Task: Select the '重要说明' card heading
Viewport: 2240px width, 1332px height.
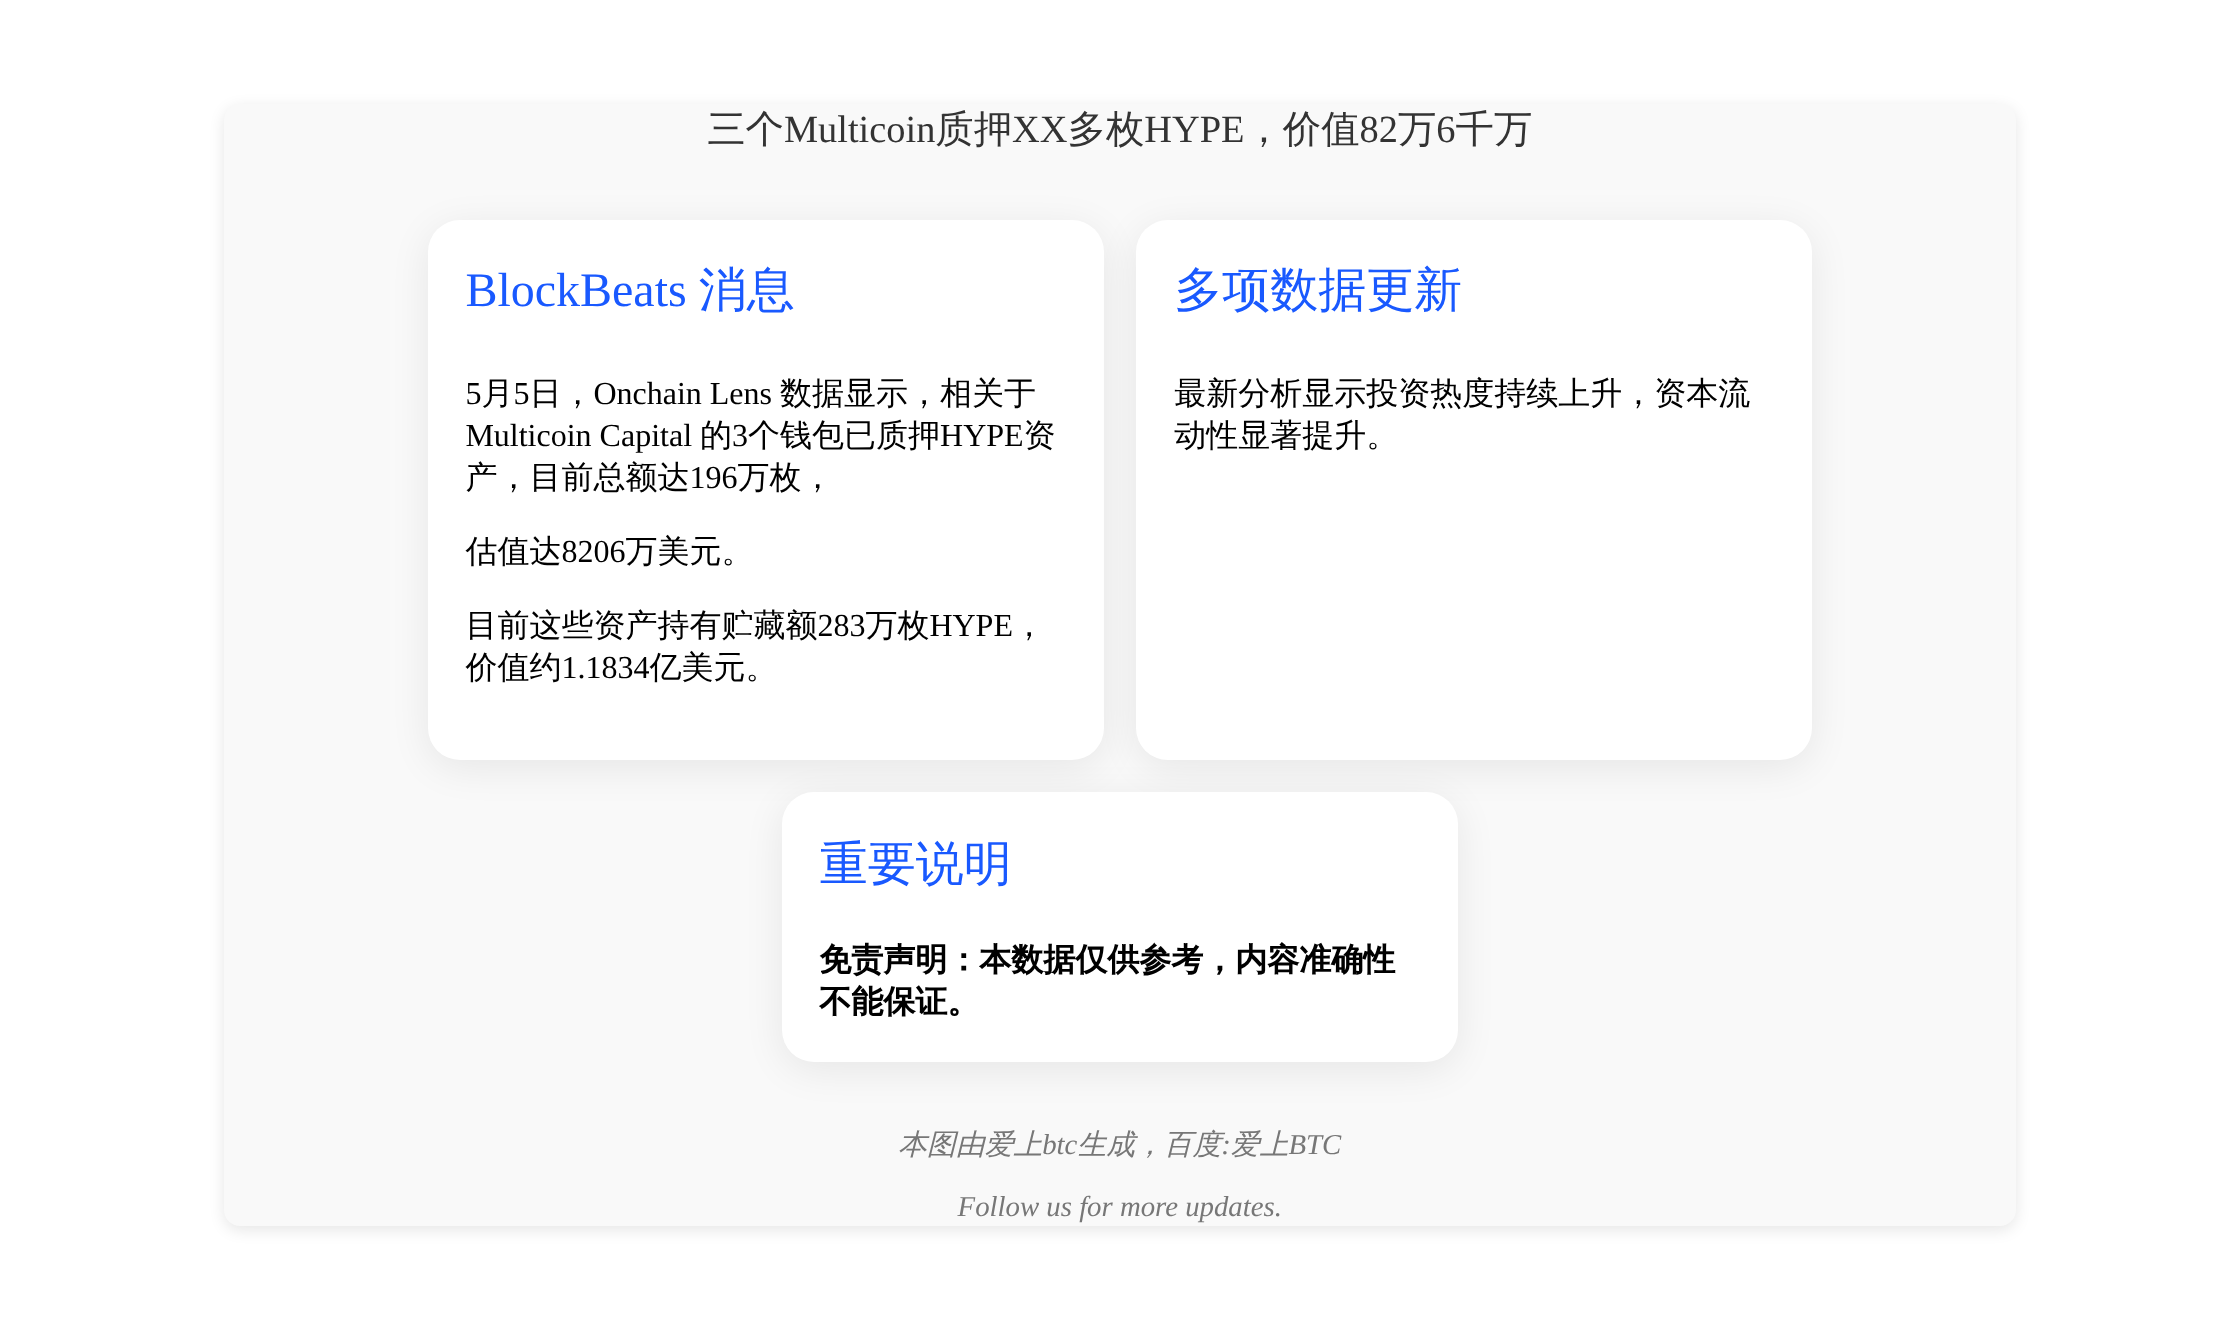Action: pos(915,864)
